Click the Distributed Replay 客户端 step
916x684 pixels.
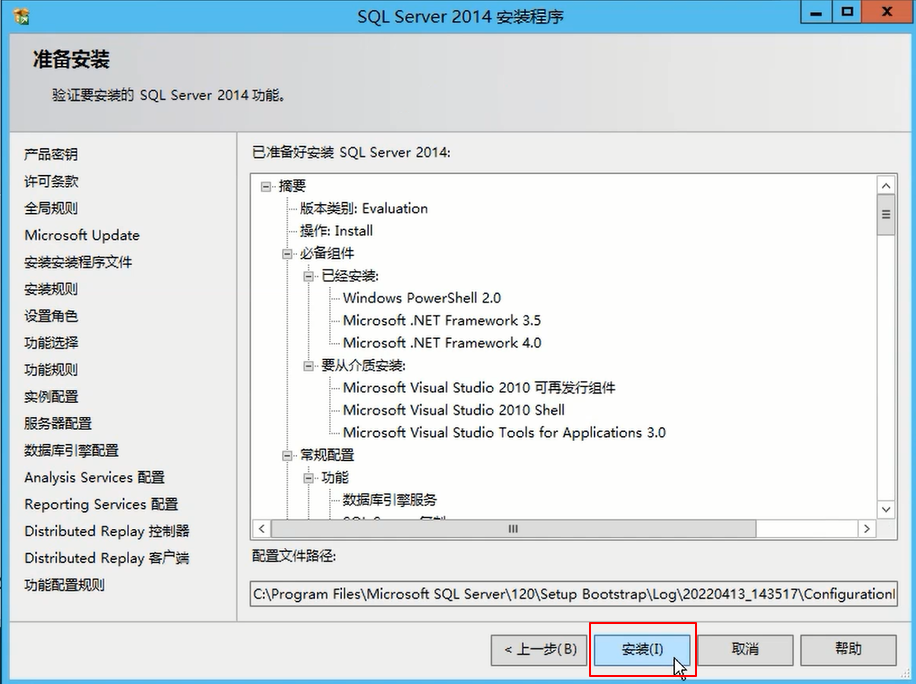point(107,558)
